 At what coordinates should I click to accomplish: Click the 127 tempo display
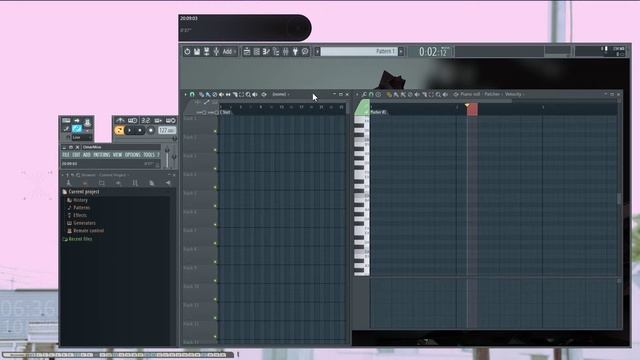(x=167, y=131)
